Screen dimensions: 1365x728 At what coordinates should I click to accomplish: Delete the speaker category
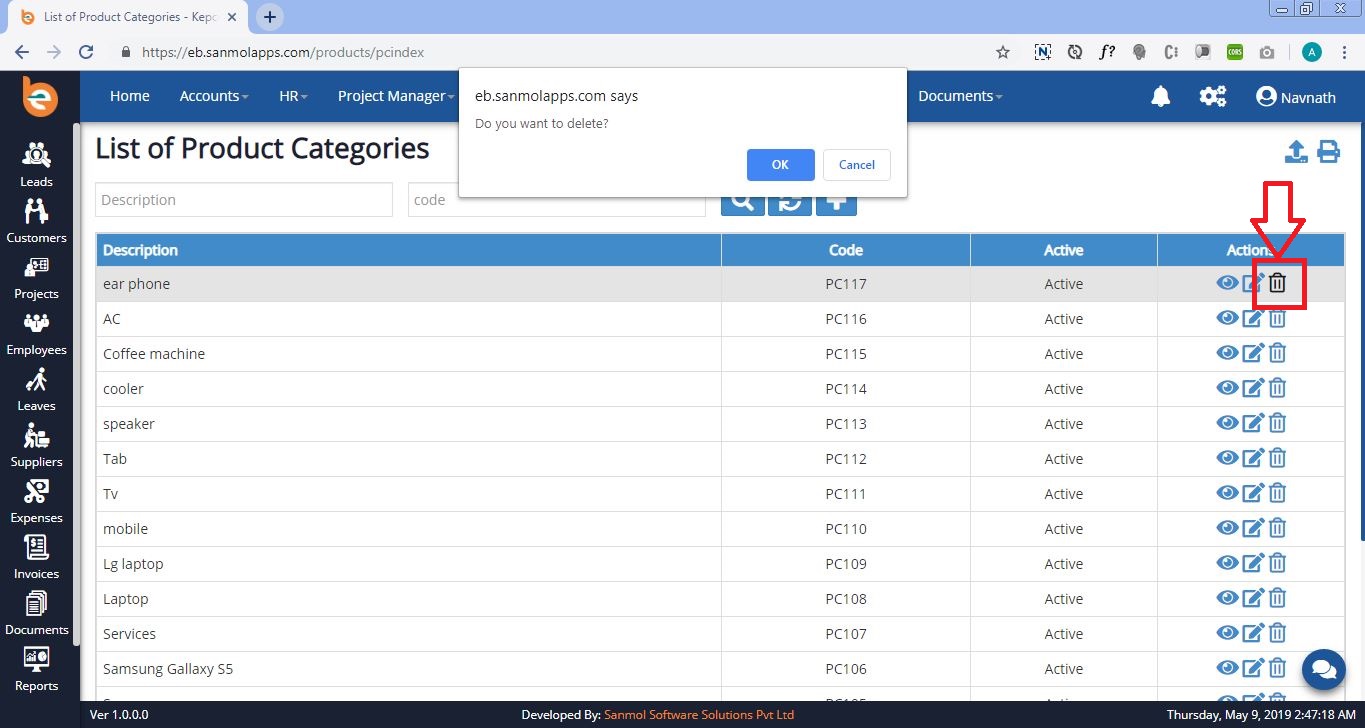pyautogui.click(x=1277, y=424)
